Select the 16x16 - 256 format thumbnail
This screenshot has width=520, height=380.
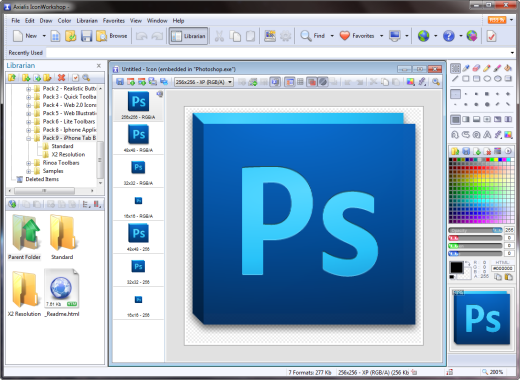pos(138,304)
